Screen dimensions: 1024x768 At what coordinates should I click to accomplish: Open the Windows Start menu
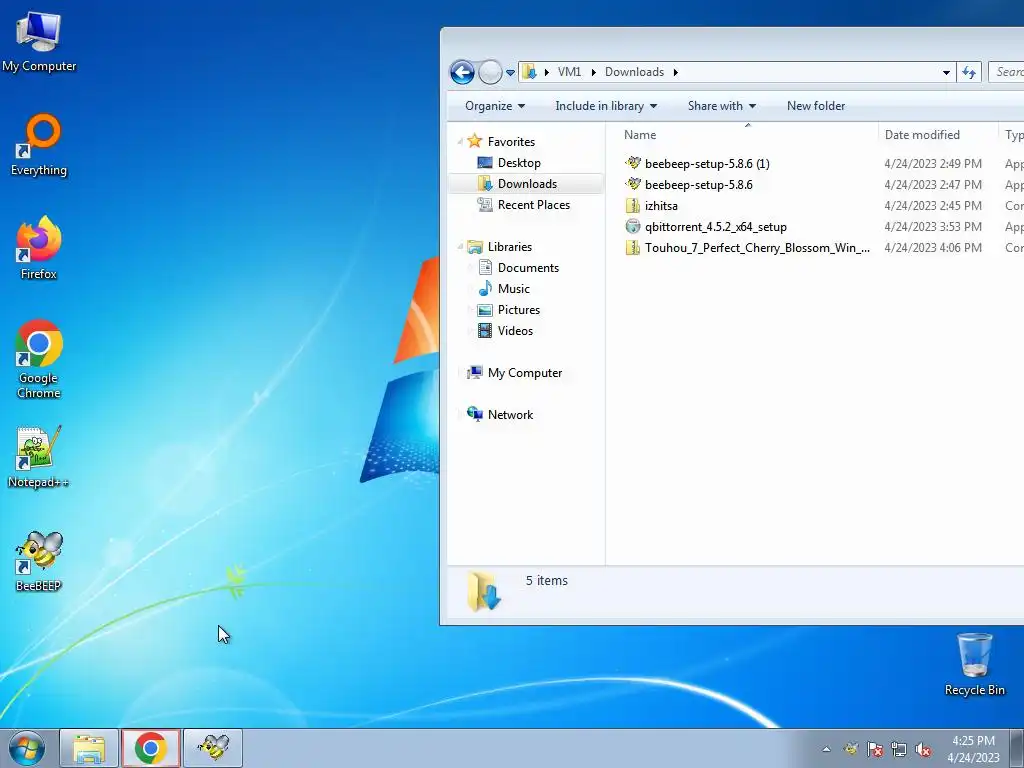coord(27,748)
